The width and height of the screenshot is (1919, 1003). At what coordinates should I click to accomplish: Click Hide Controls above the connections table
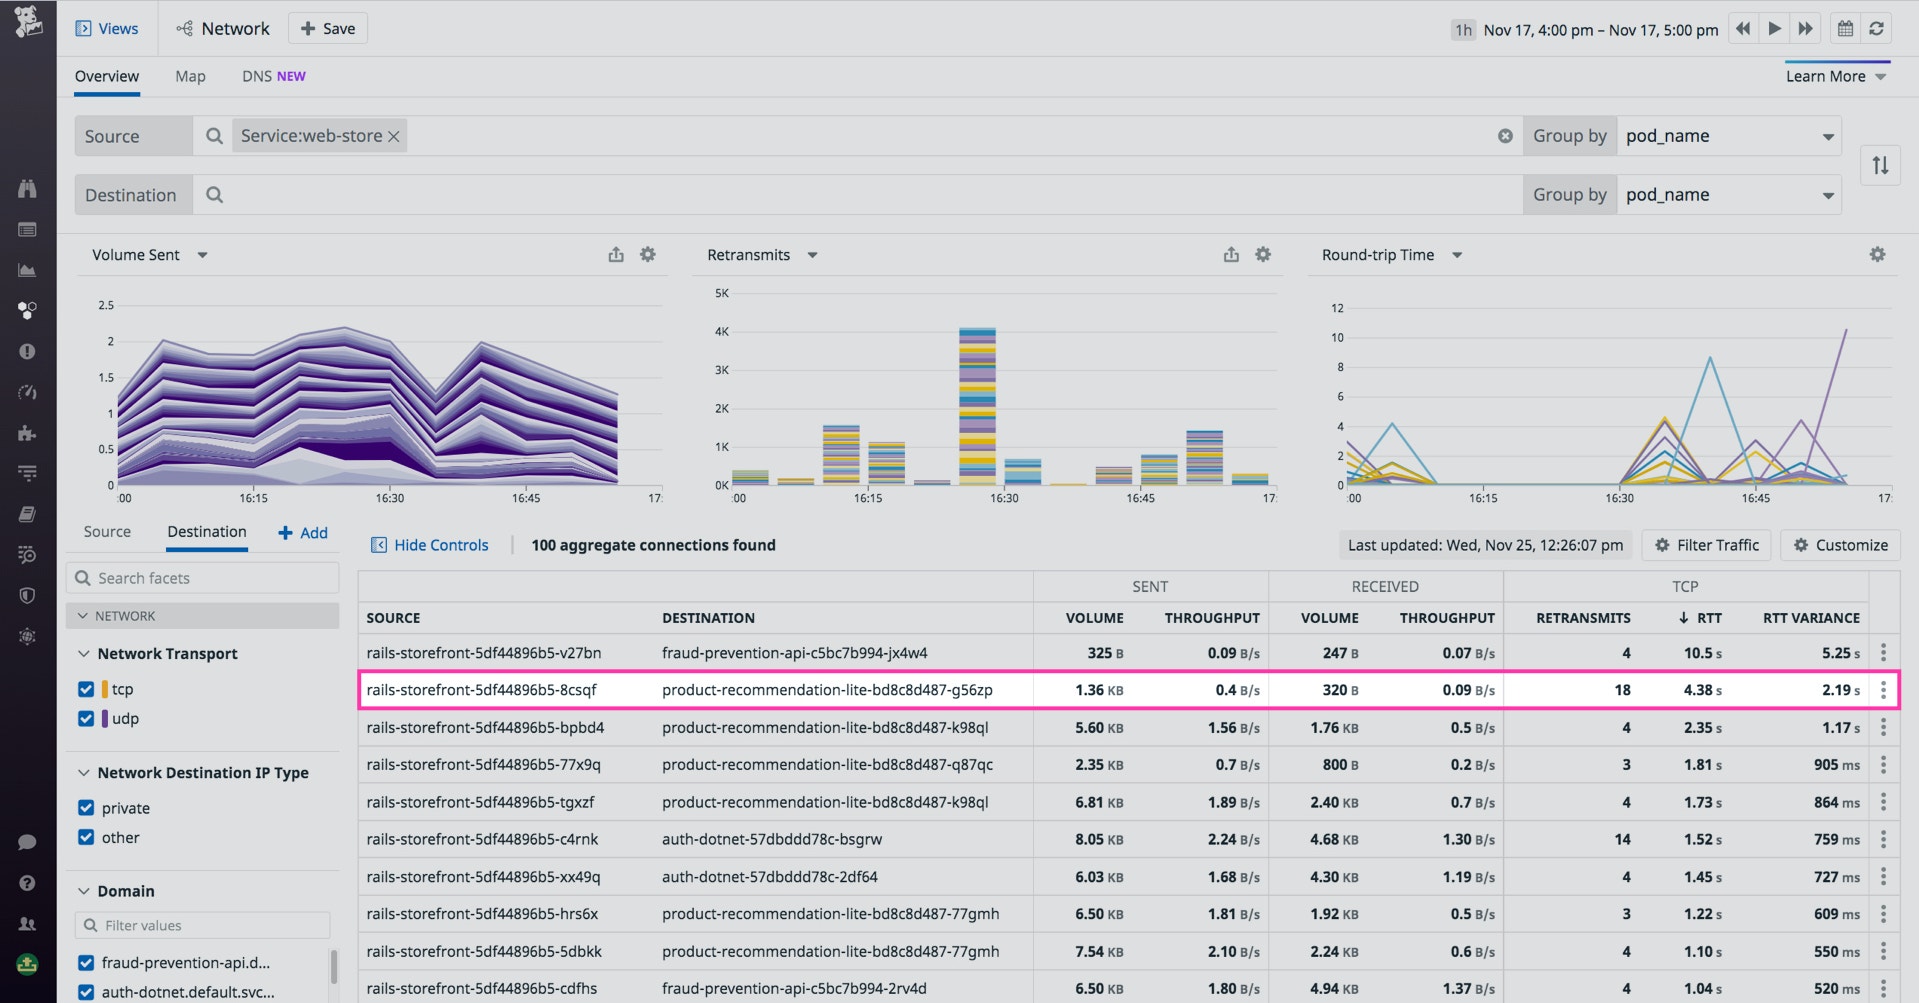[x=430, y=545]
